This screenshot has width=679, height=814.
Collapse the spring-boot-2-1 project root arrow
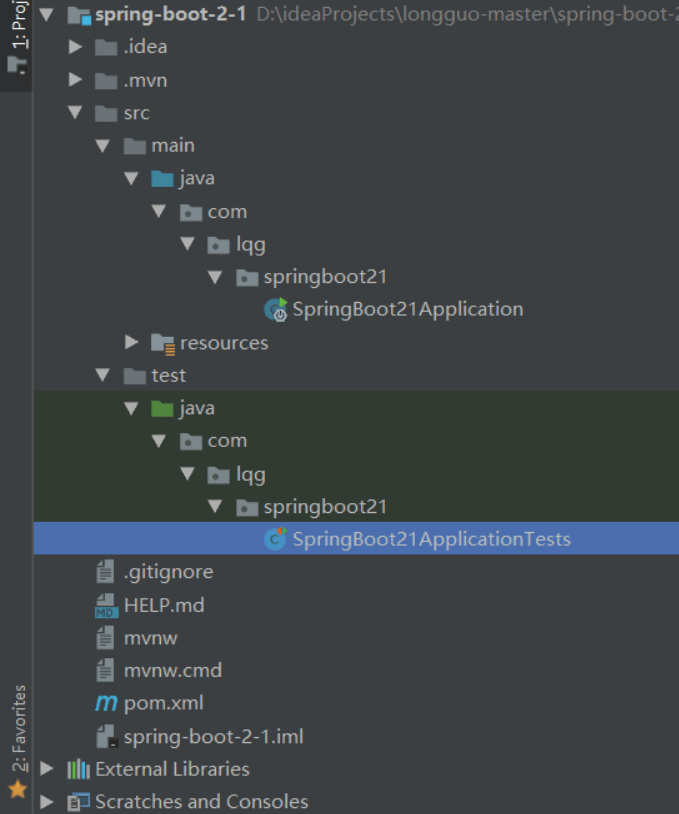tap(46, 15)
